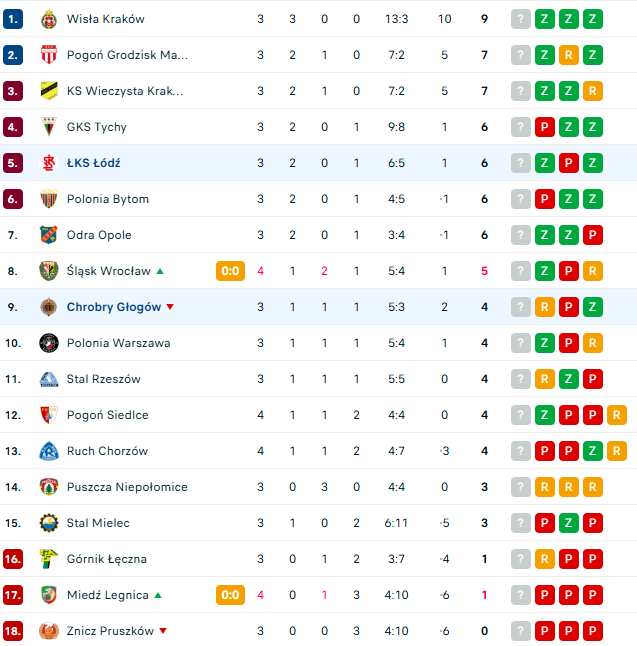Click the Chrobry Głogów club crest
Screen dimensions: 637x646
pyautogui.click(x=49, y=307)
